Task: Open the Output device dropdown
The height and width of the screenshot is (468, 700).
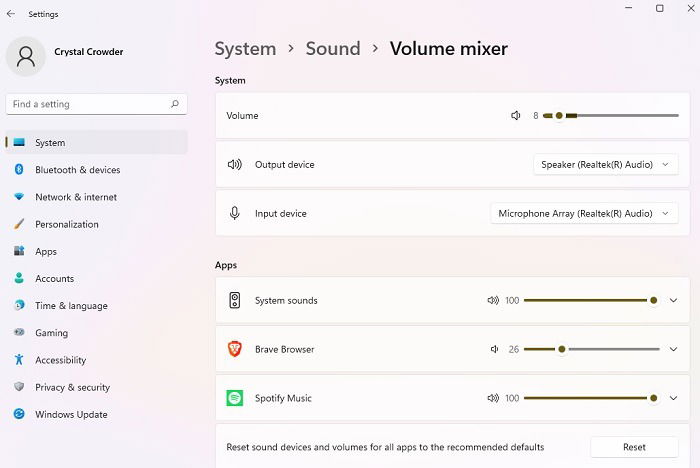Action: coord(606,164)
